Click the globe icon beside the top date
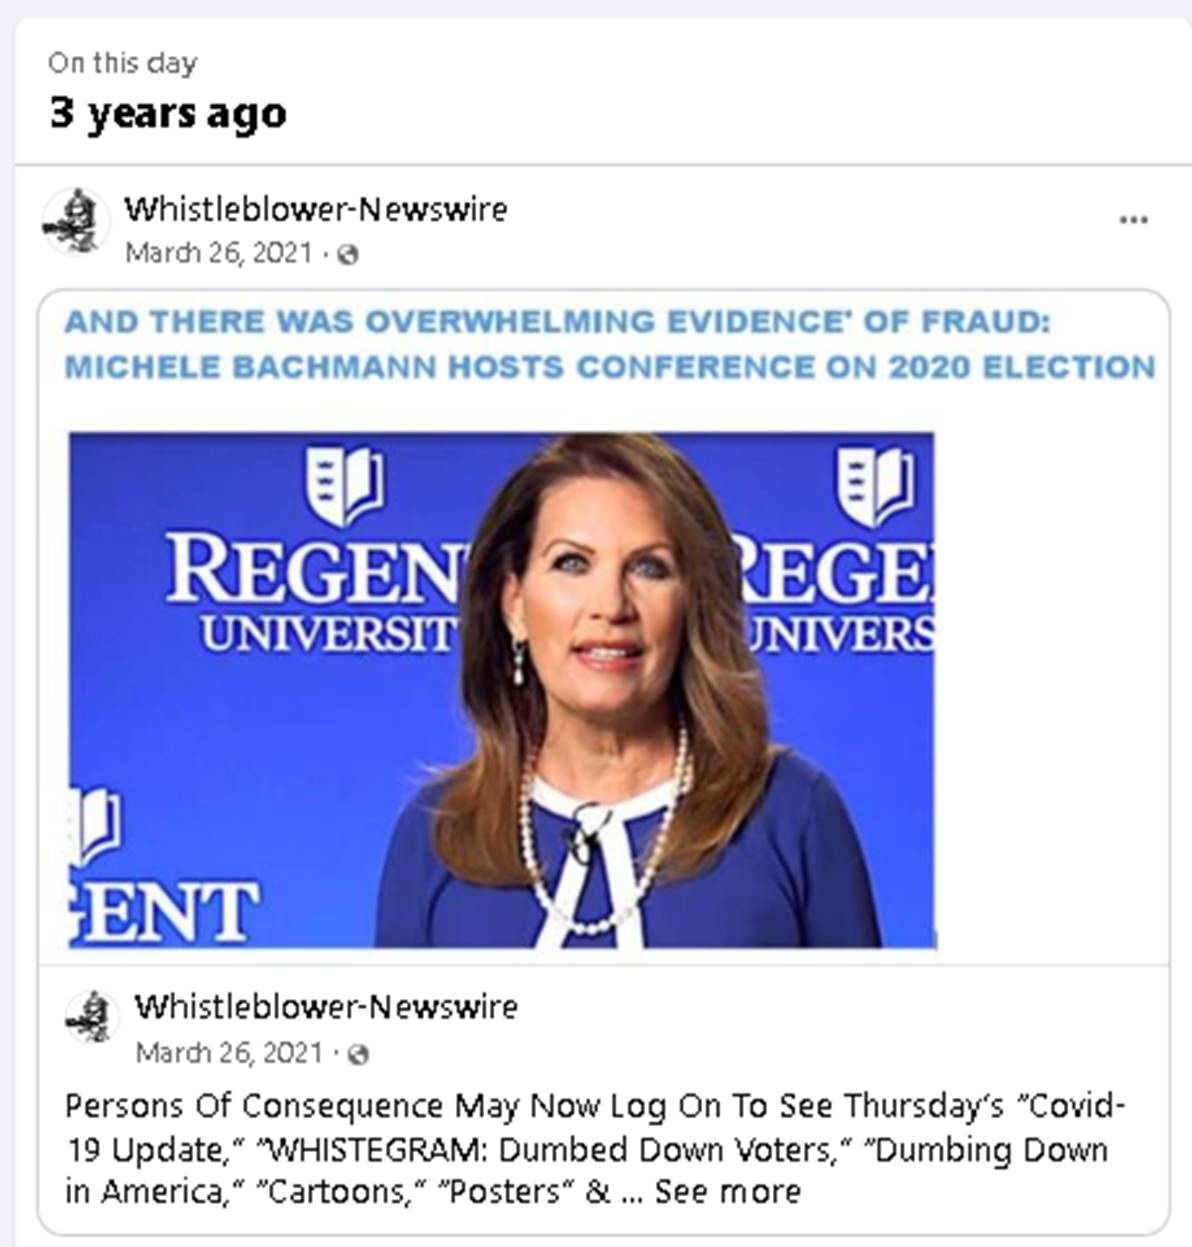1192x1247 pixels. (348, 255)
